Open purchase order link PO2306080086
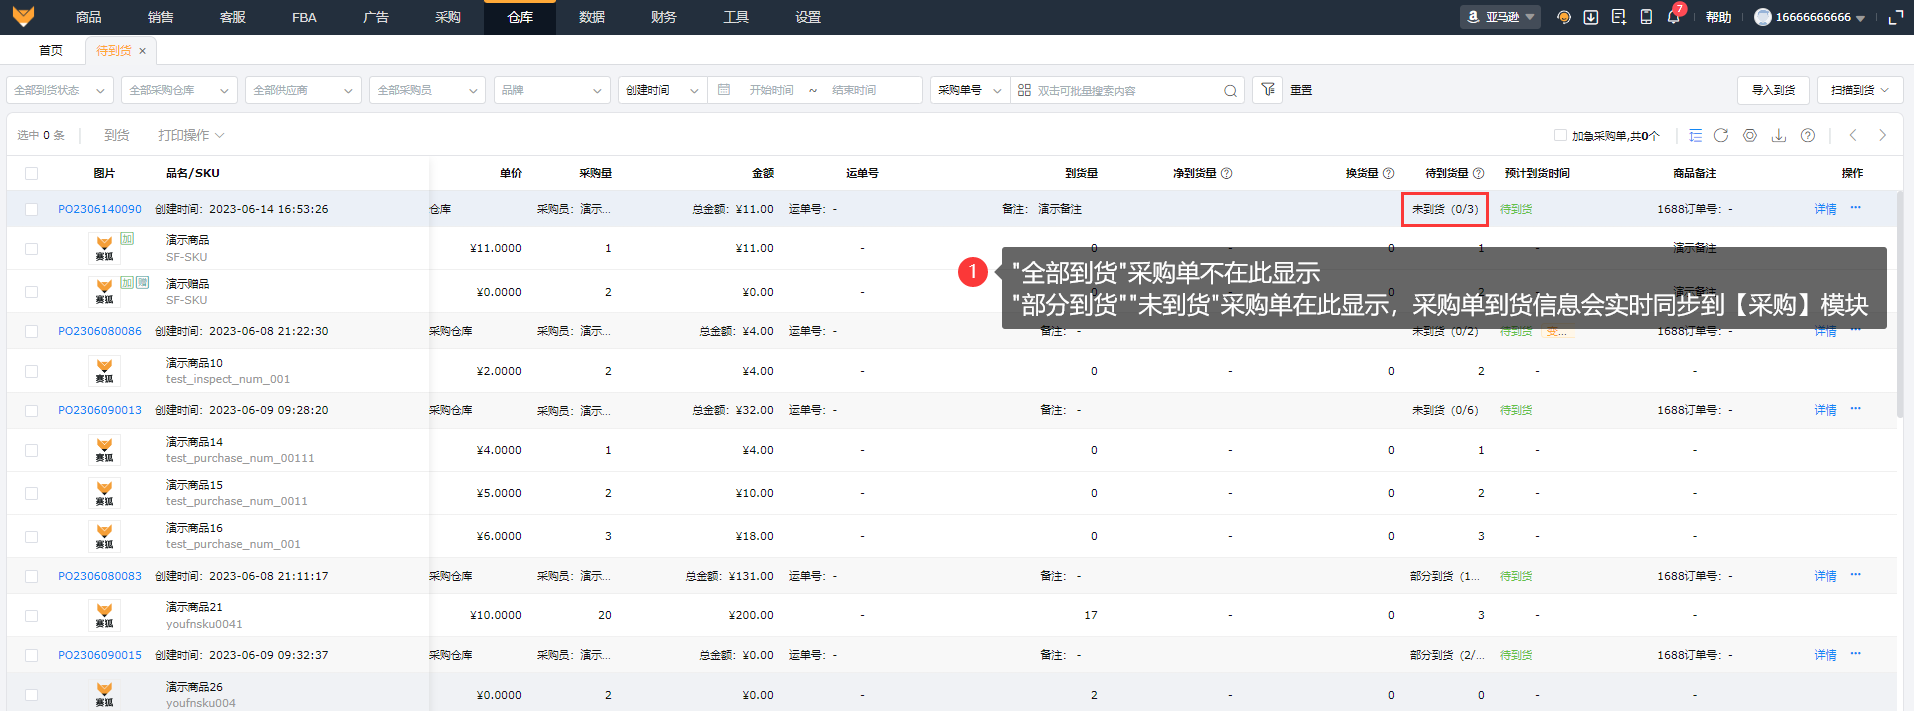This screenshot has height=711, width=1914. click(x=100, y=331)
